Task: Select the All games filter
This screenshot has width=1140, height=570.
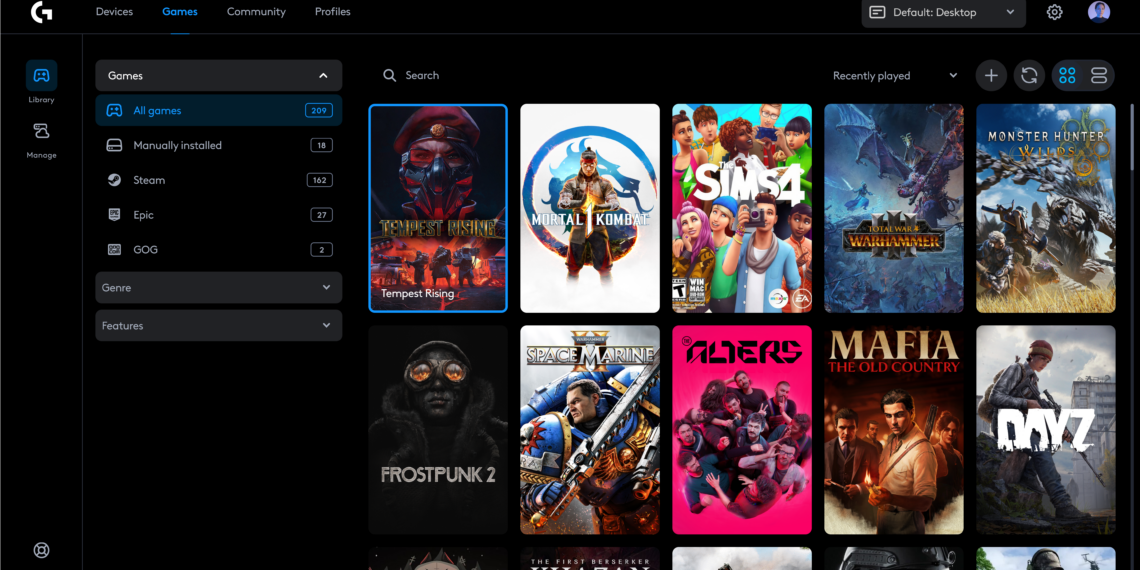Action: coord(219,111)
